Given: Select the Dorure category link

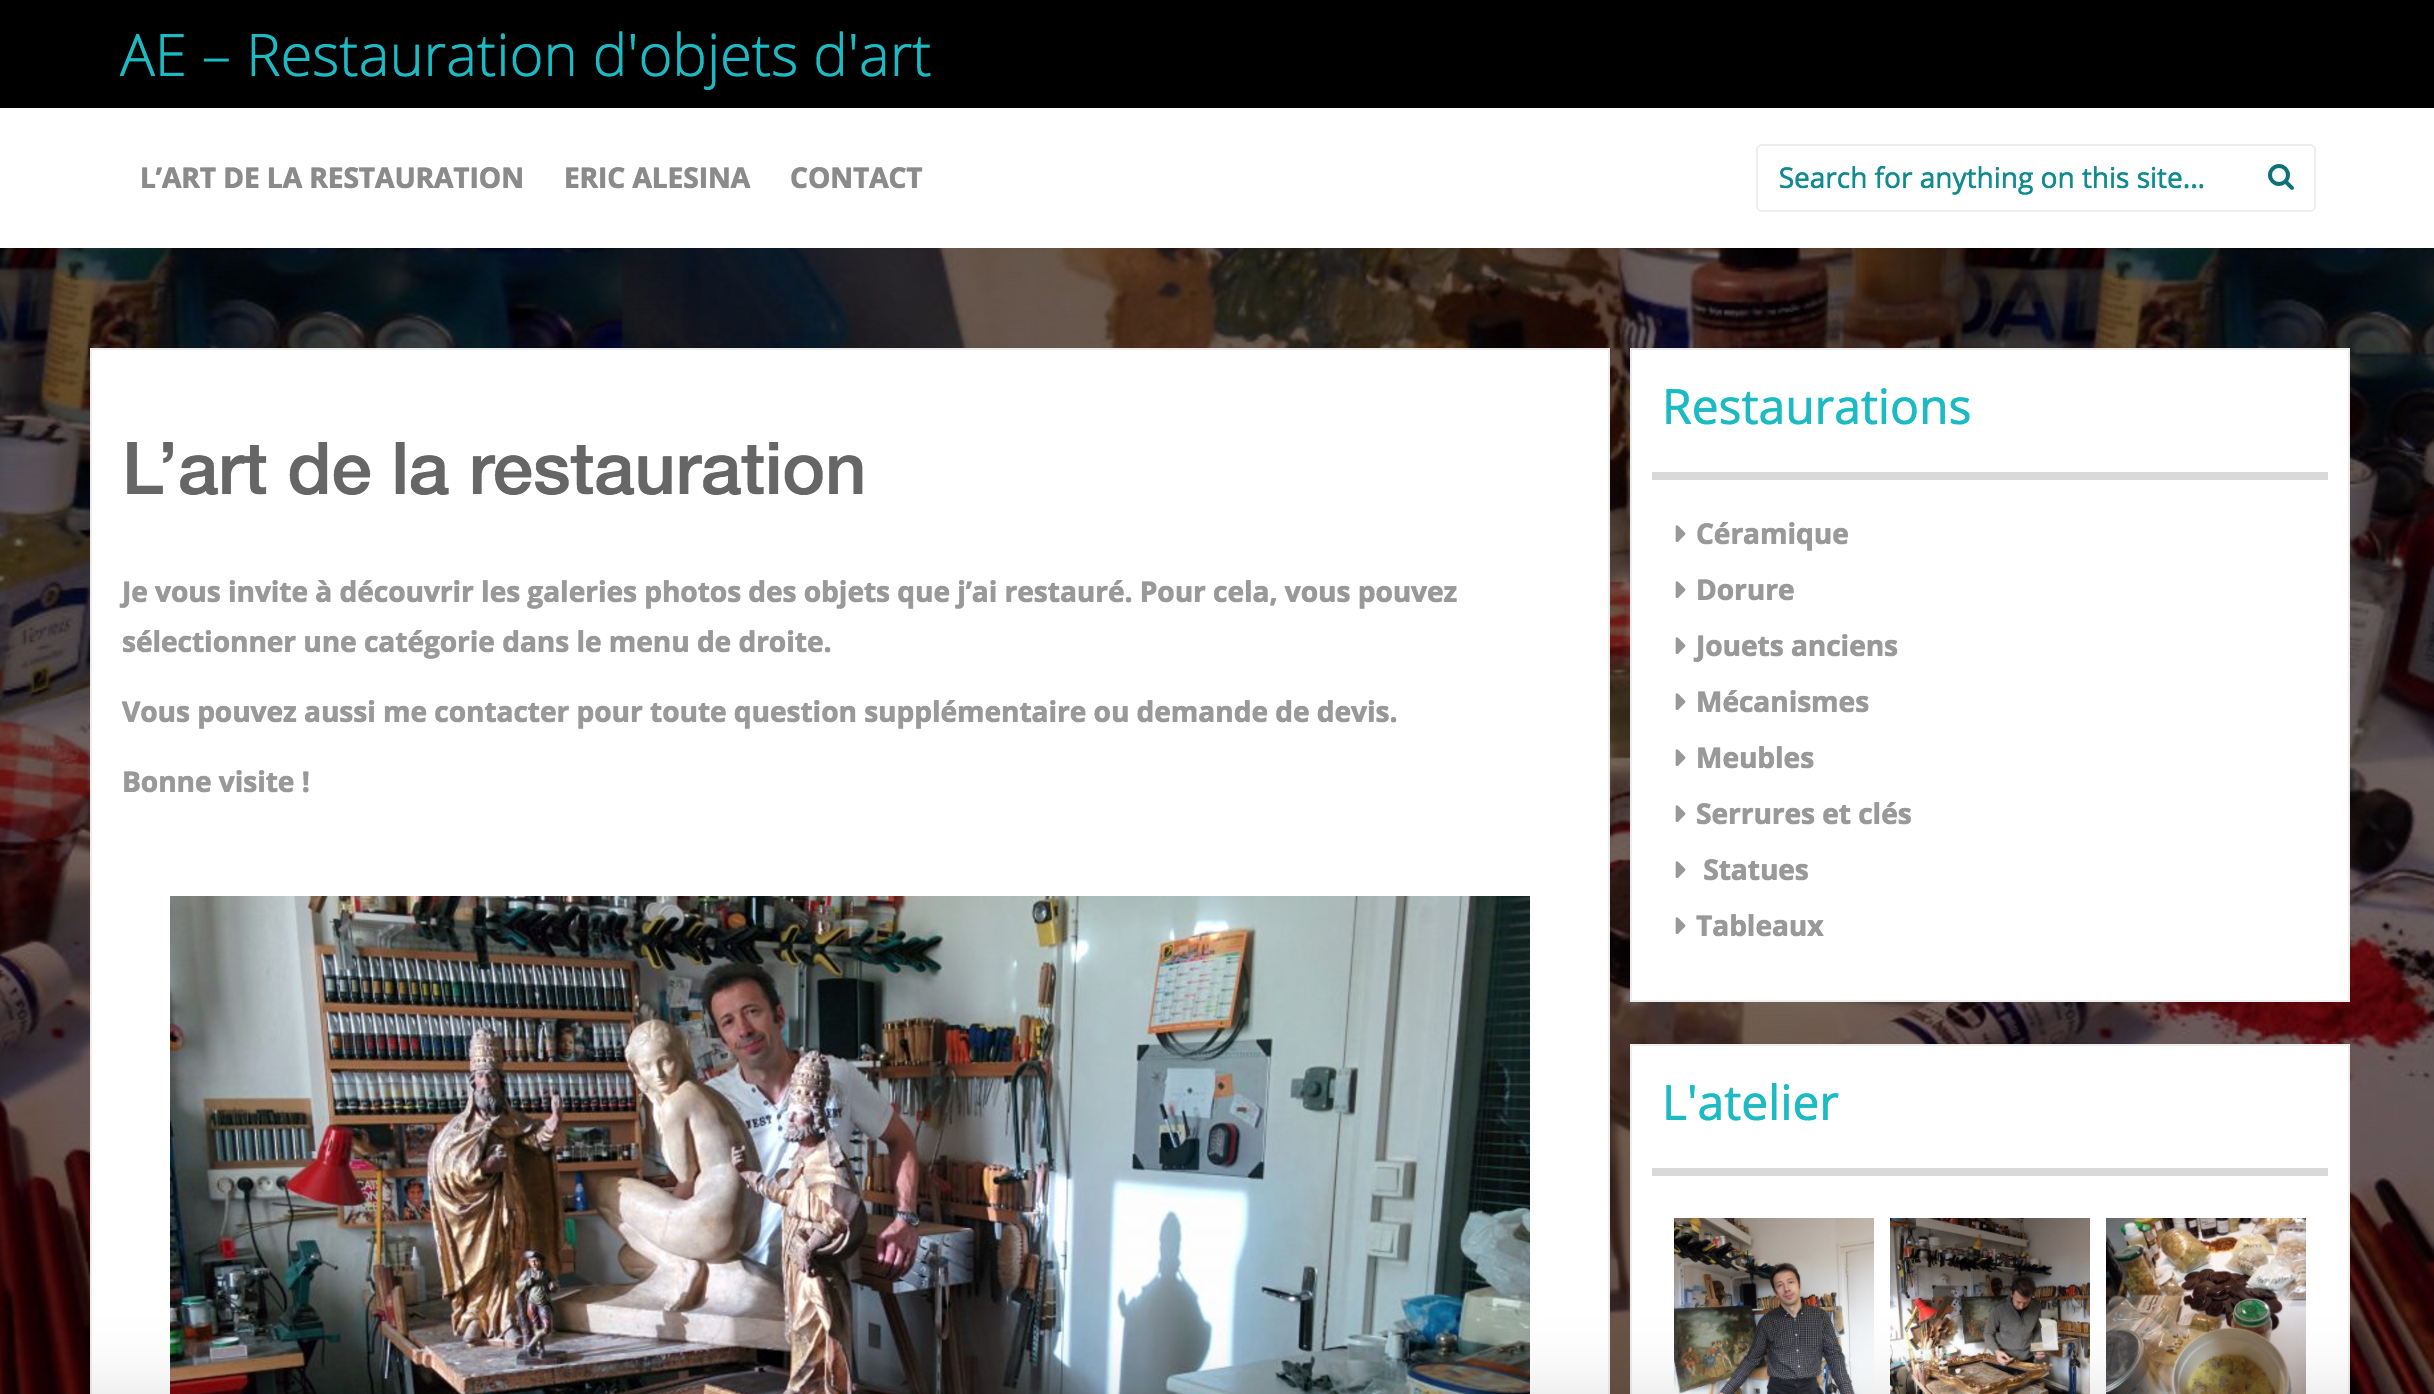Looking at the screenshot, I should pyautogui.click(x=1745, y=590).
